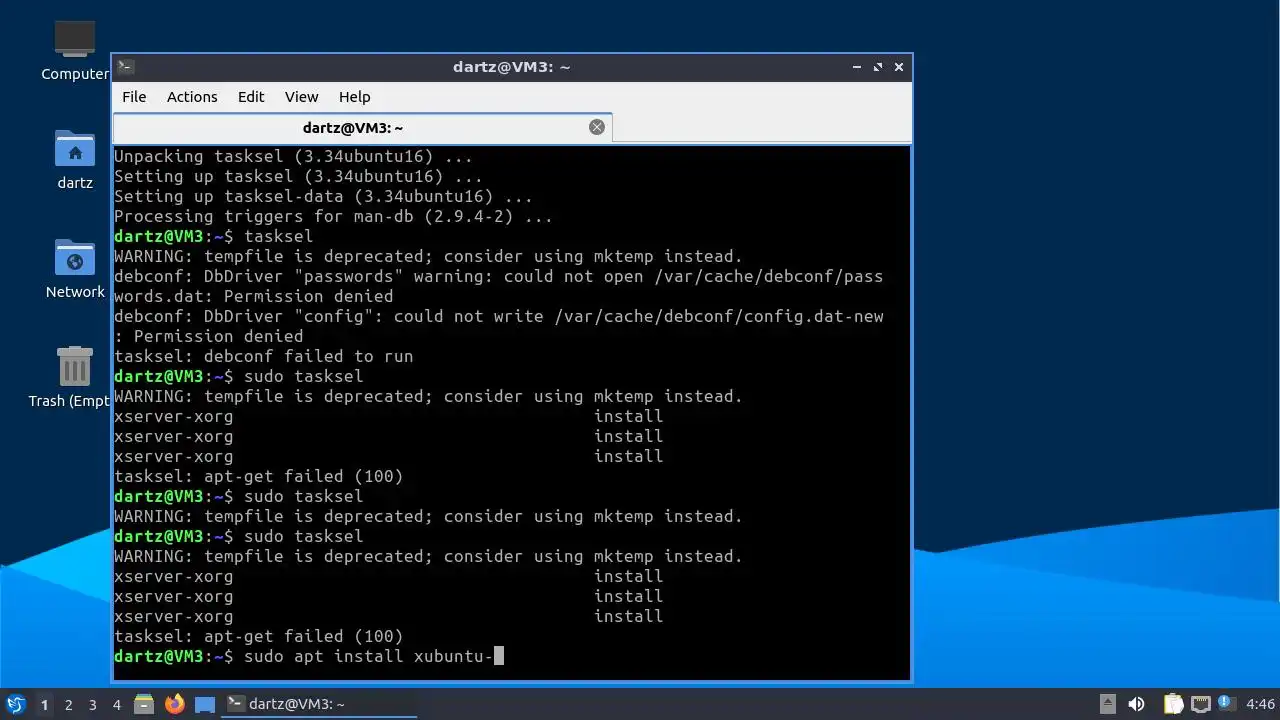This screenshot has height=720, width=1280.
Task: Select the dartz@VM3: ~ terminal tab
Action: tap(362, 128)
